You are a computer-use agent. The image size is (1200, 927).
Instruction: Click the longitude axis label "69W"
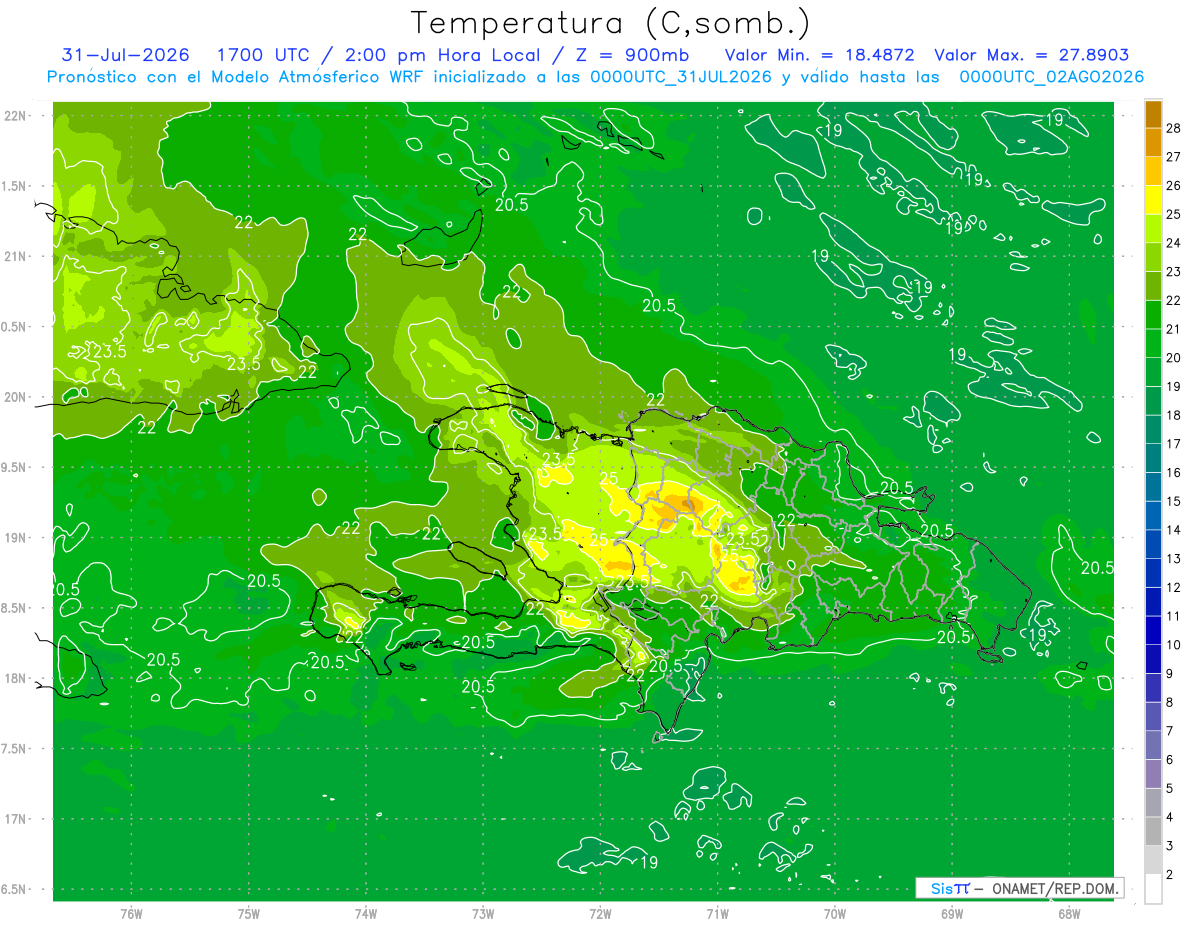(952, 913)
